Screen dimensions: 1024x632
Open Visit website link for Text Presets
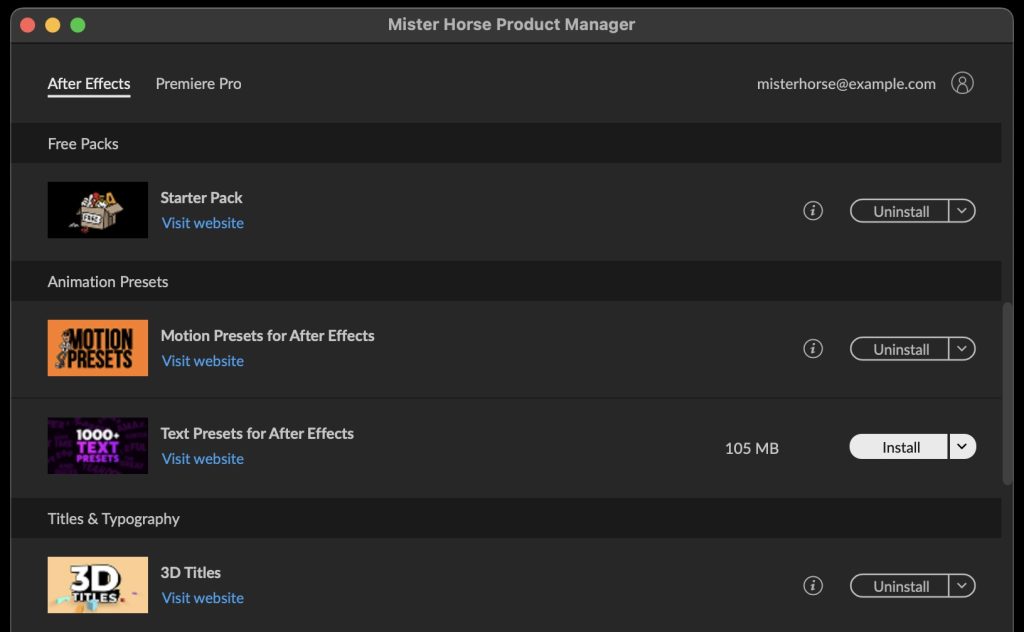[x=203, y=459]
